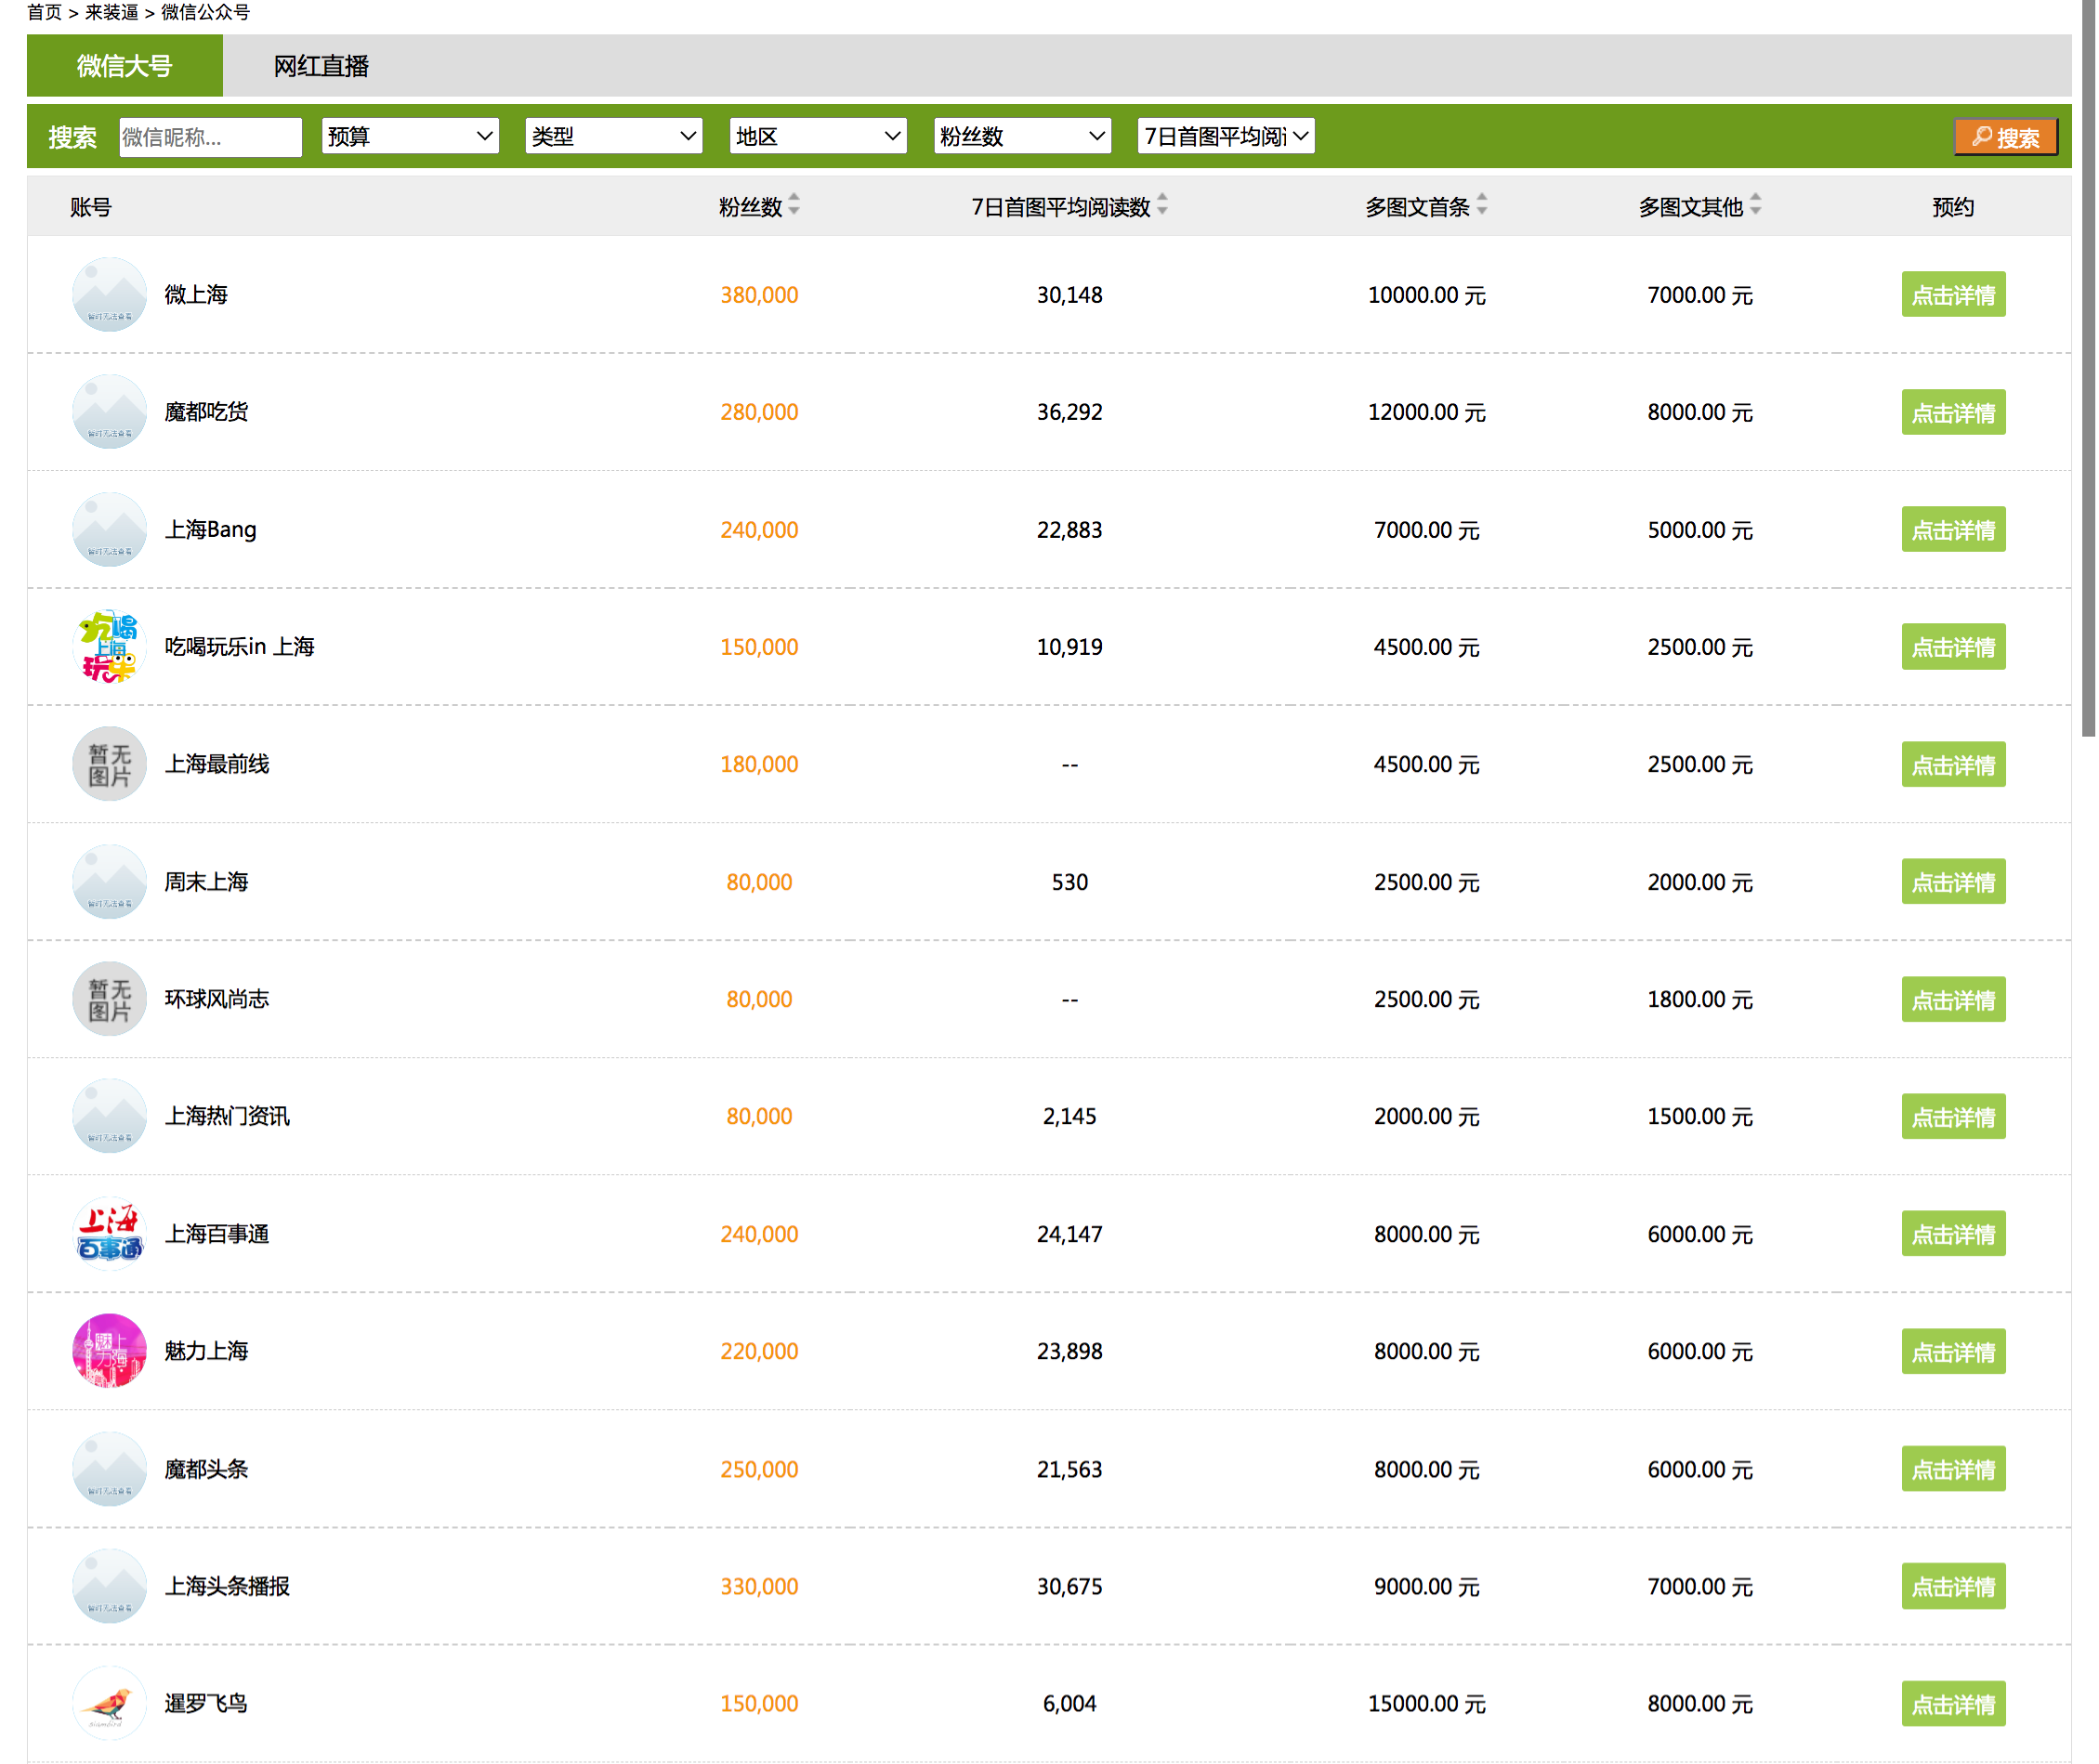Click the 暹罗飞鸟 bird avatar
2099x1764 pixels.
(x=109, y=1703)
